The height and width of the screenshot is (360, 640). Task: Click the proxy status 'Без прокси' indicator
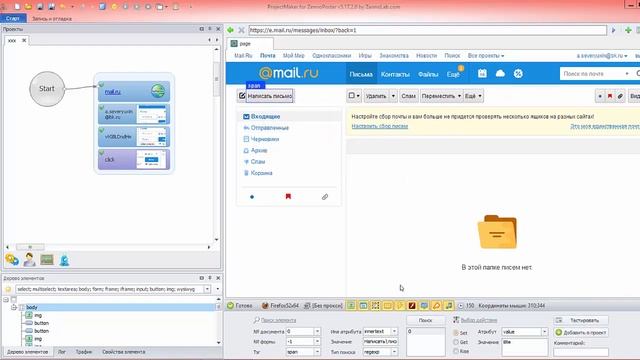[x=323, y=305]
